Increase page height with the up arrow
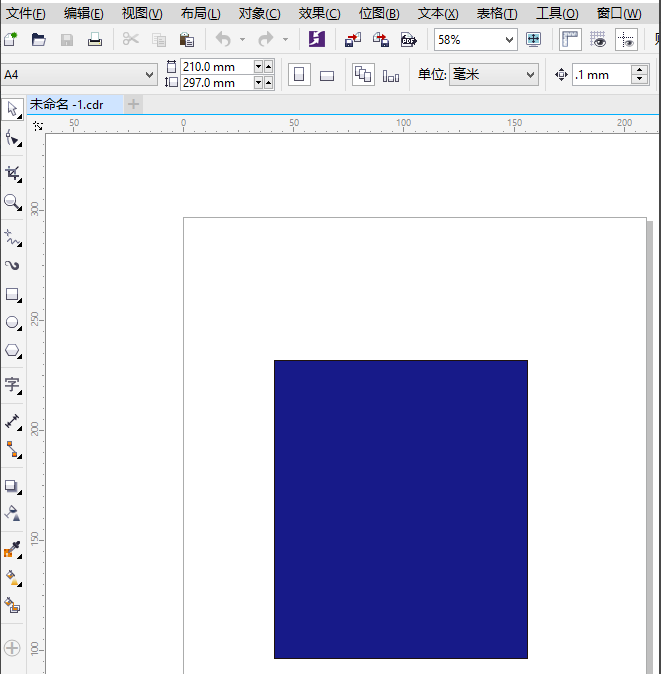The height and width of the screenshot is (674, 661). pos(269,83)
